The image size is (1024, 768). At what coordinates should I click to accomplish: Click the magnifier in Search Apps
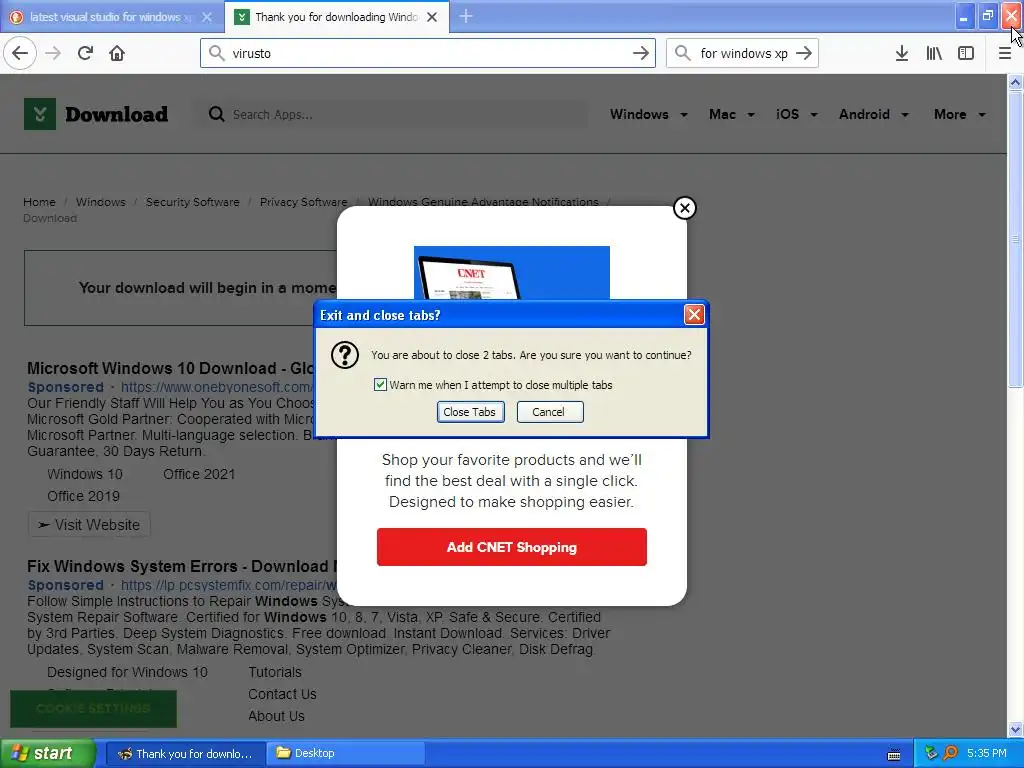(x=216, y=114)
